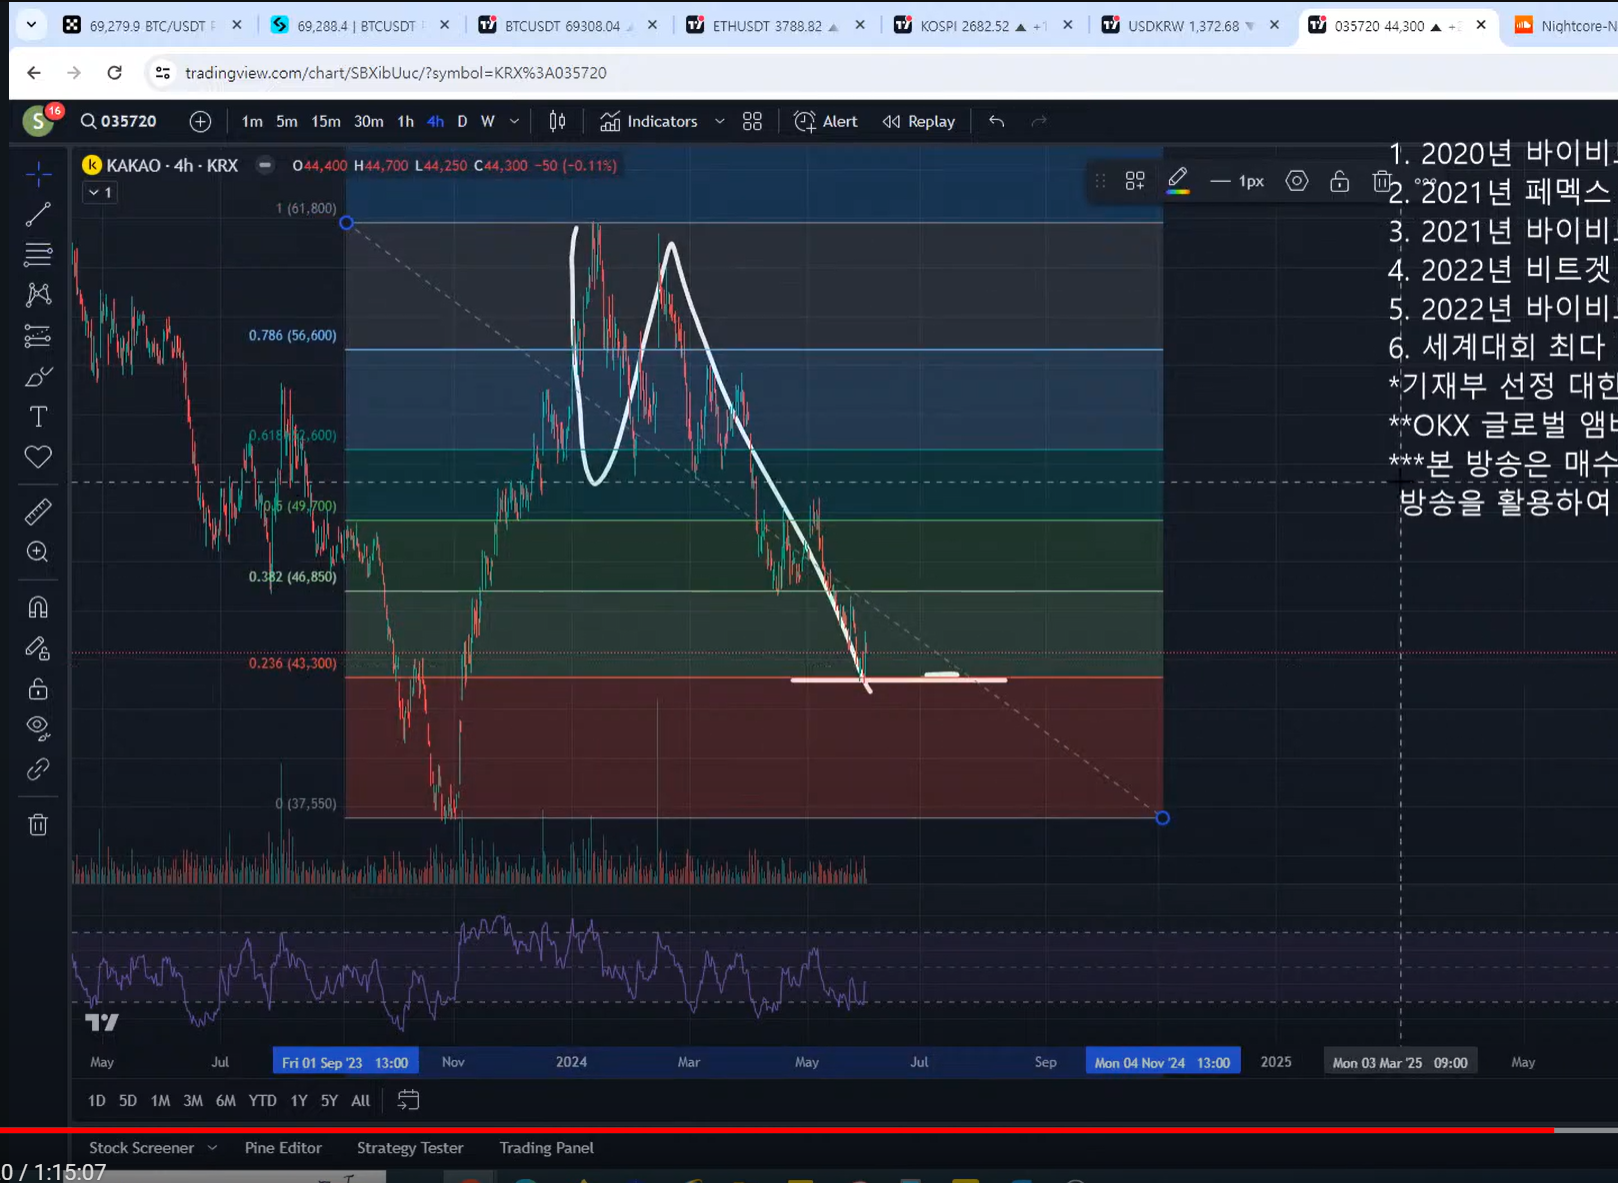Change line color with pencil swatch
The height and width of the screenshot is (1183, 1618).
pyautogui.click(x=1178, y=181)
